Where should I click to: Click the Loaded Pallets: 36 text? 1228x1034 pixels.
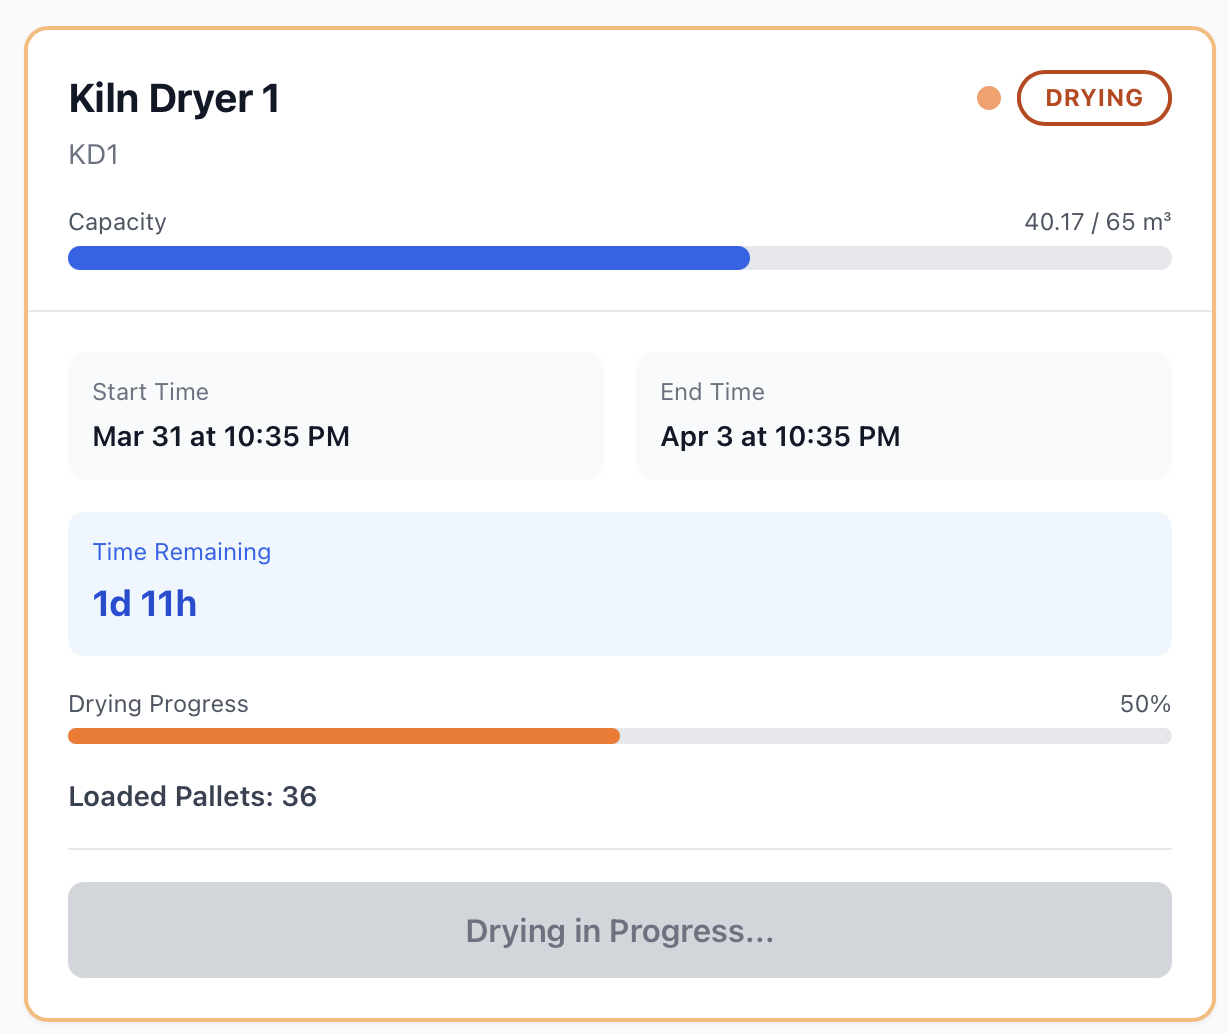(x=192, y=797)
